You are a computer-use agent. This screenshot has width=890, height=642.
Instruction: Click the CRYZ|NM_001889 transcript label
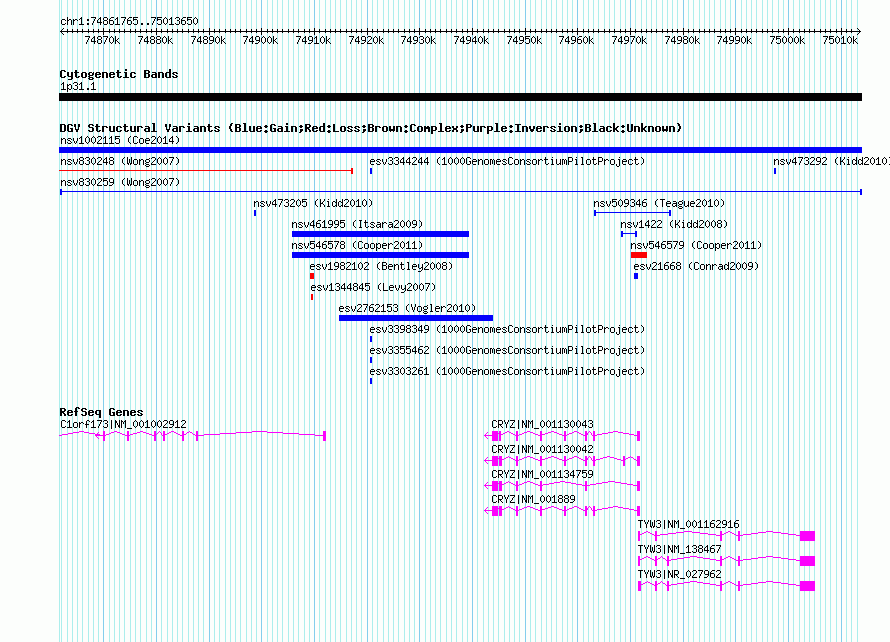(533, 499)
